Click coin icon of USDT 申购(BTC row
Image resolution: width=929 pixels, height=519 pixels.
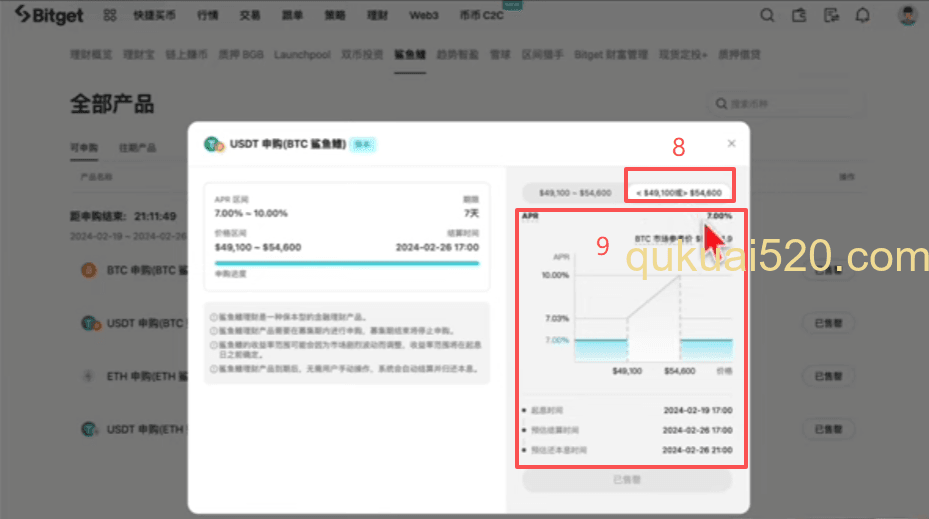click(x=89, y=323)
